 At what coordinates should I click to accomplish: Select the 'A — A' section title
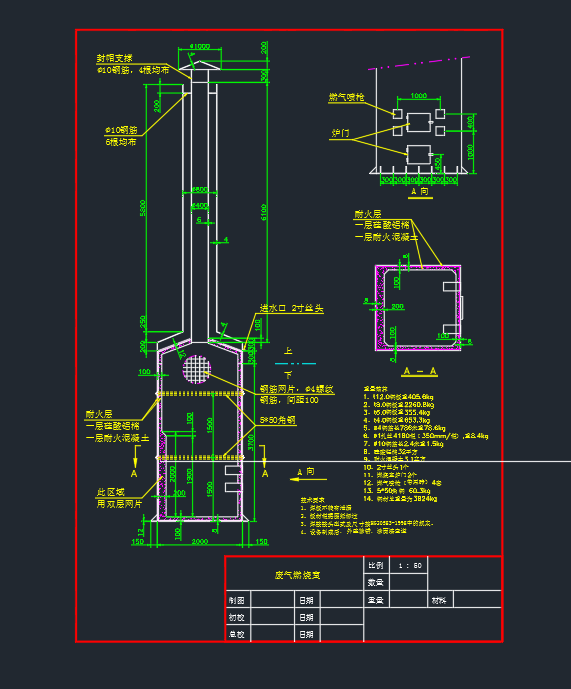420,371
